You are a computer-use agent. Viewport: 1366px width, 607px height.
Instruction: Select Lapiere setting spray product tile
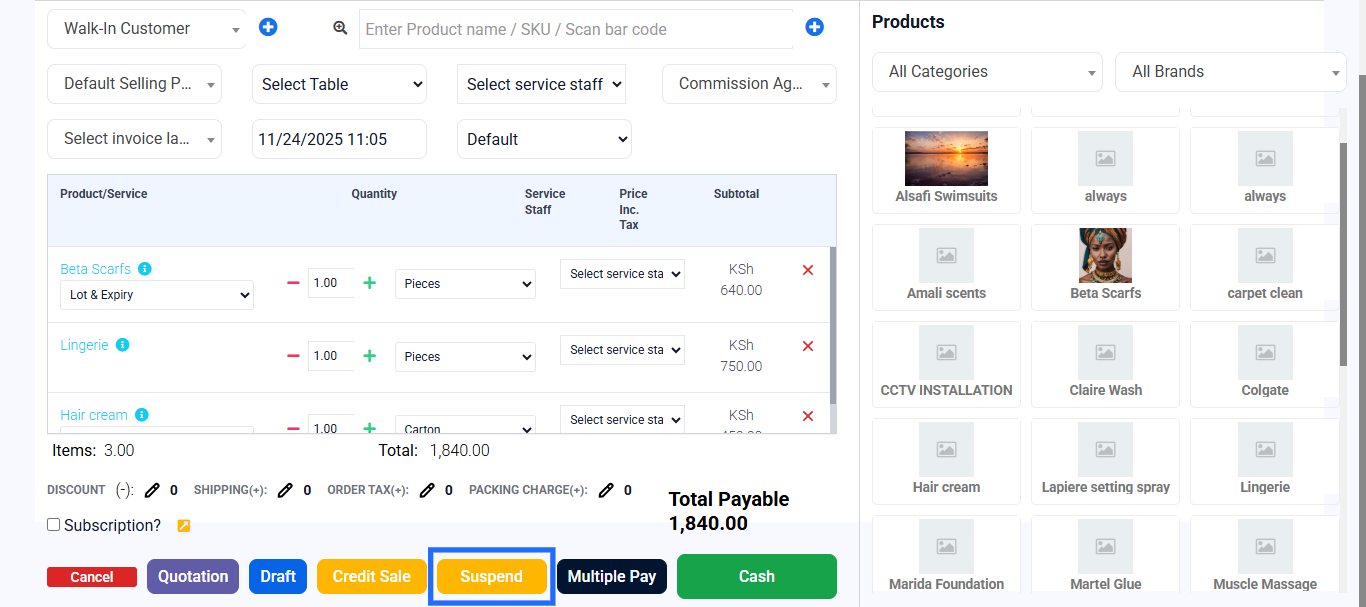1105,460
